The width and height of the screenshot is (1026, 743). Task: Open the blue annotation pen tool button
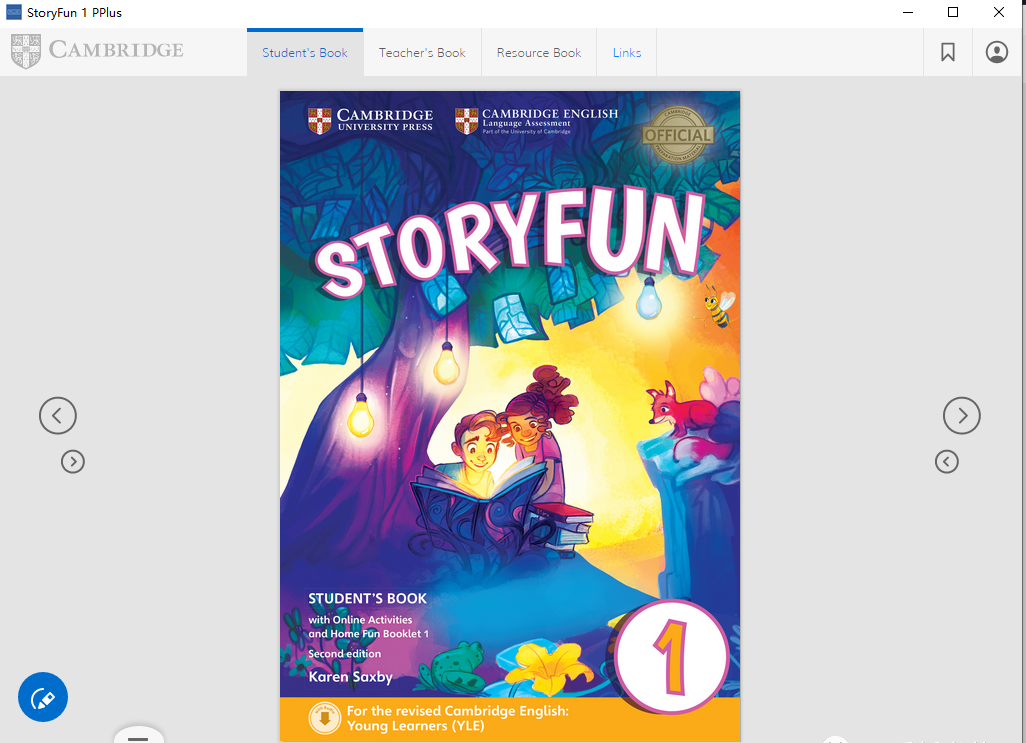pos(43,697)
